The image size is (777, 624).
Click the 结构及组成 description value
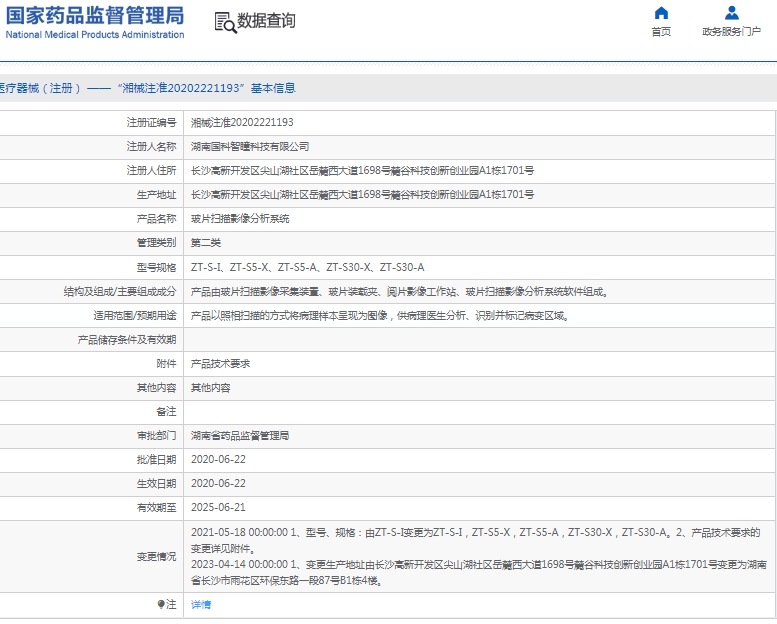pyautogui.click(x=400, y=291)
